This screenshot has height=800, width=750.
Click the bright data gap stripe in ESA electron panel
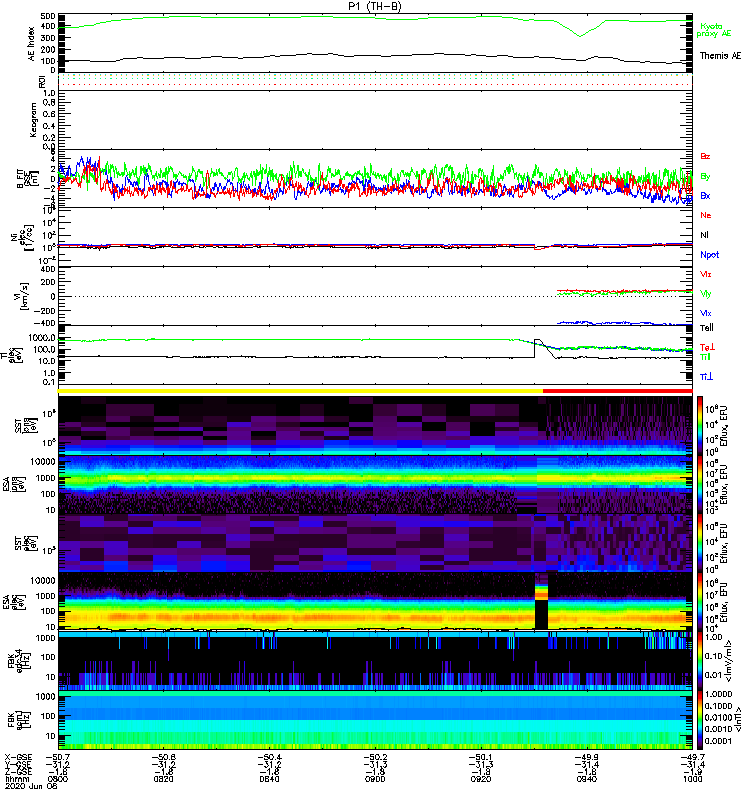point(541,601)
